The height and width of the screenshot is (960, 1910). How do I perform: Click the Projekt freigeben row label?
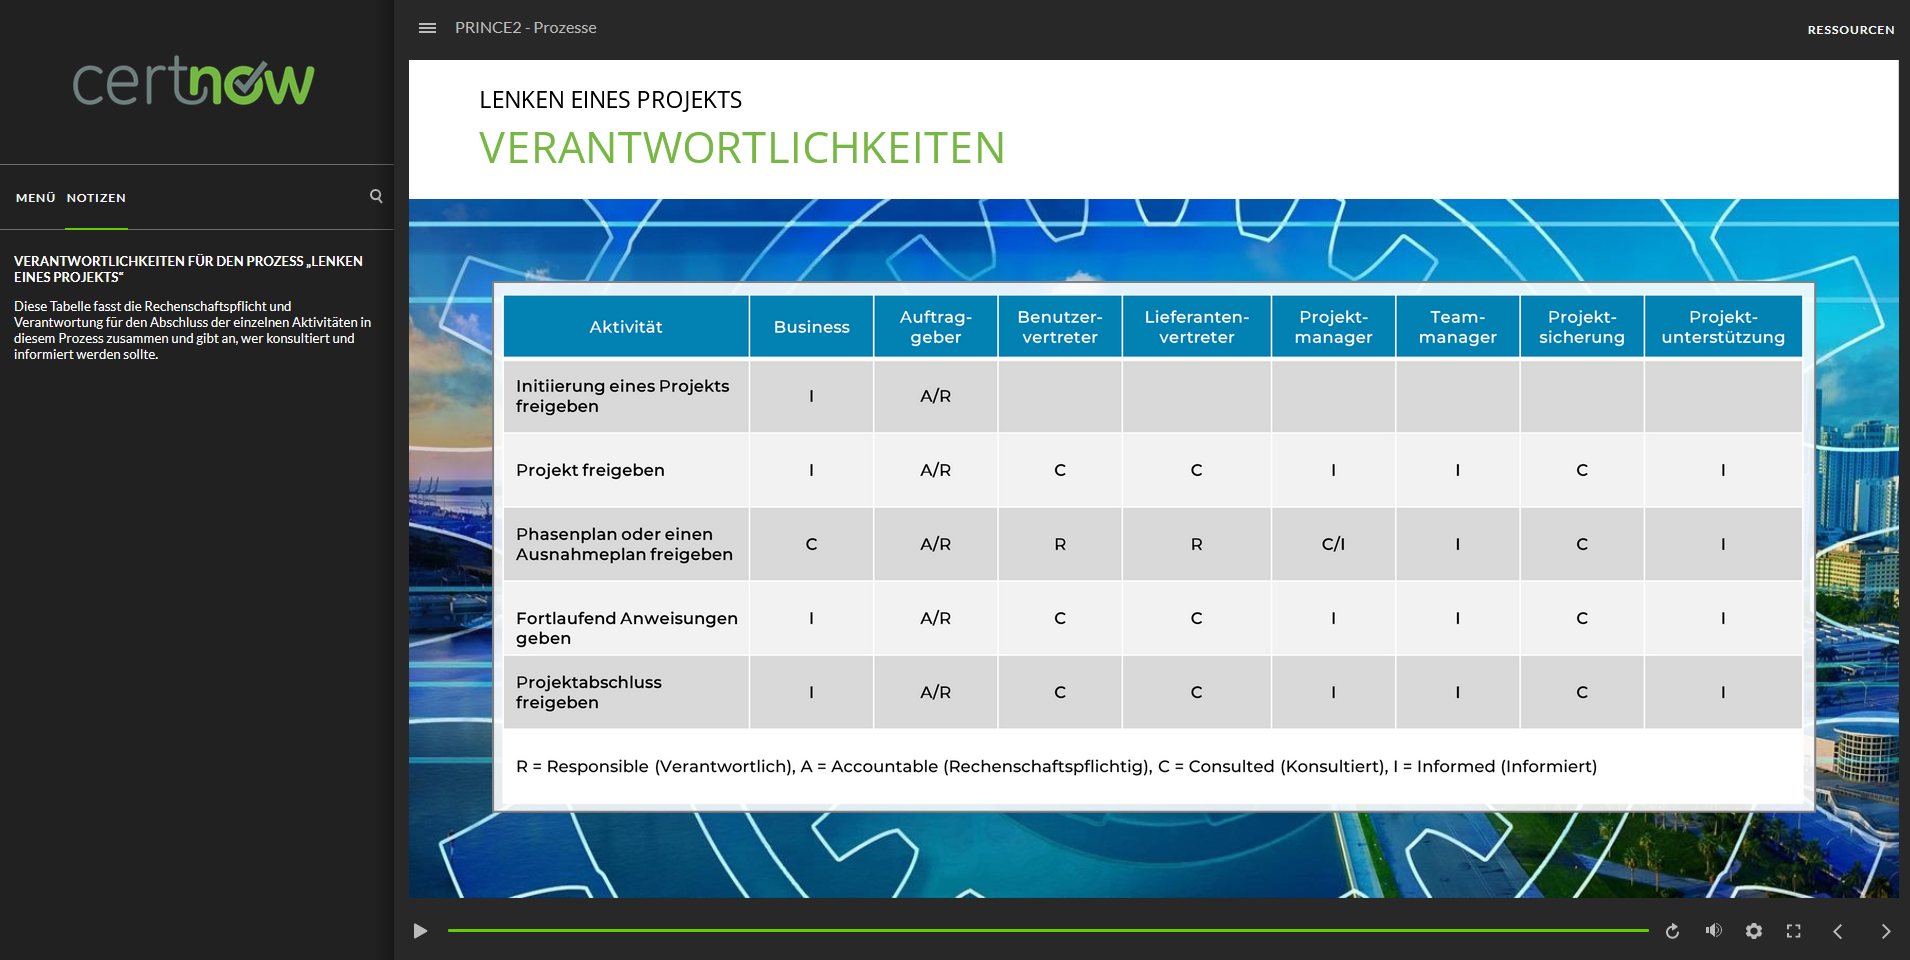coord(590,470)
